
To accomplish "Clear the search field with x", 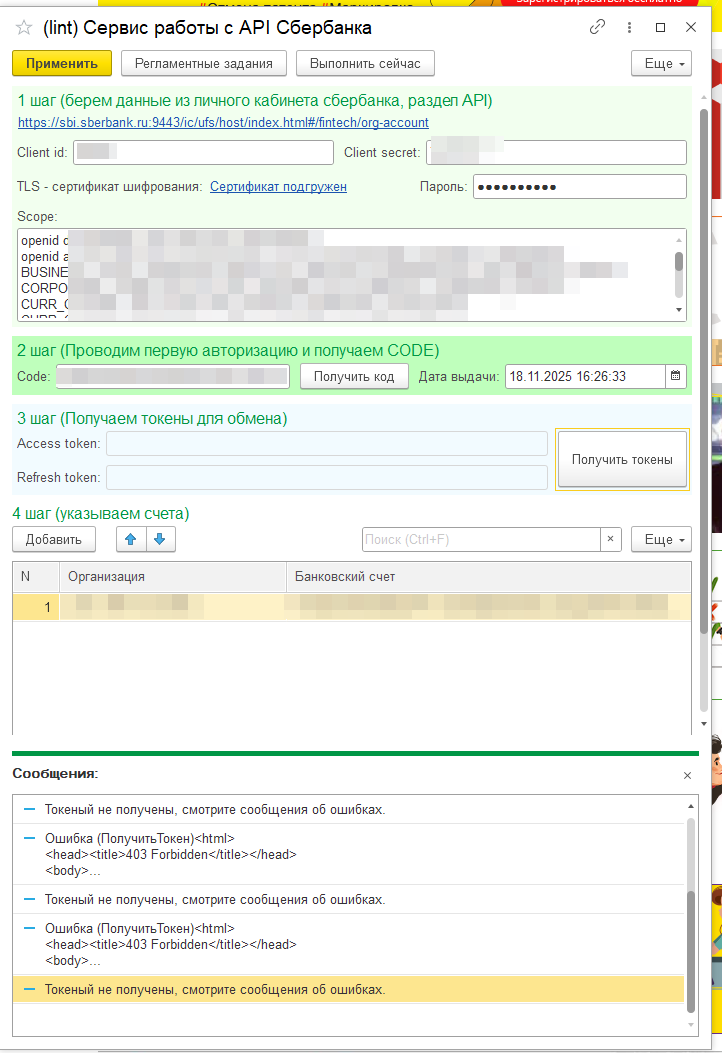I will (611, 539).
